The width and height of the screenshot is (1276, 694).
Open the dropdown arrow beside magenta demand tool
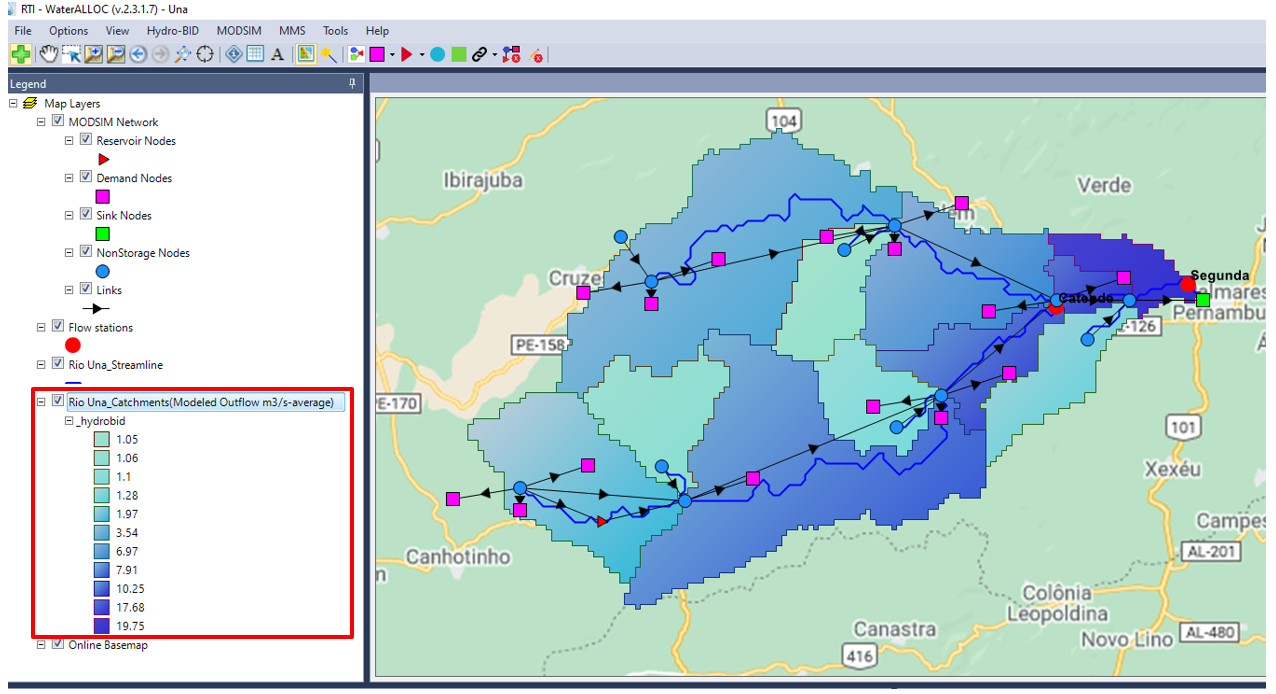coord(392,54)
